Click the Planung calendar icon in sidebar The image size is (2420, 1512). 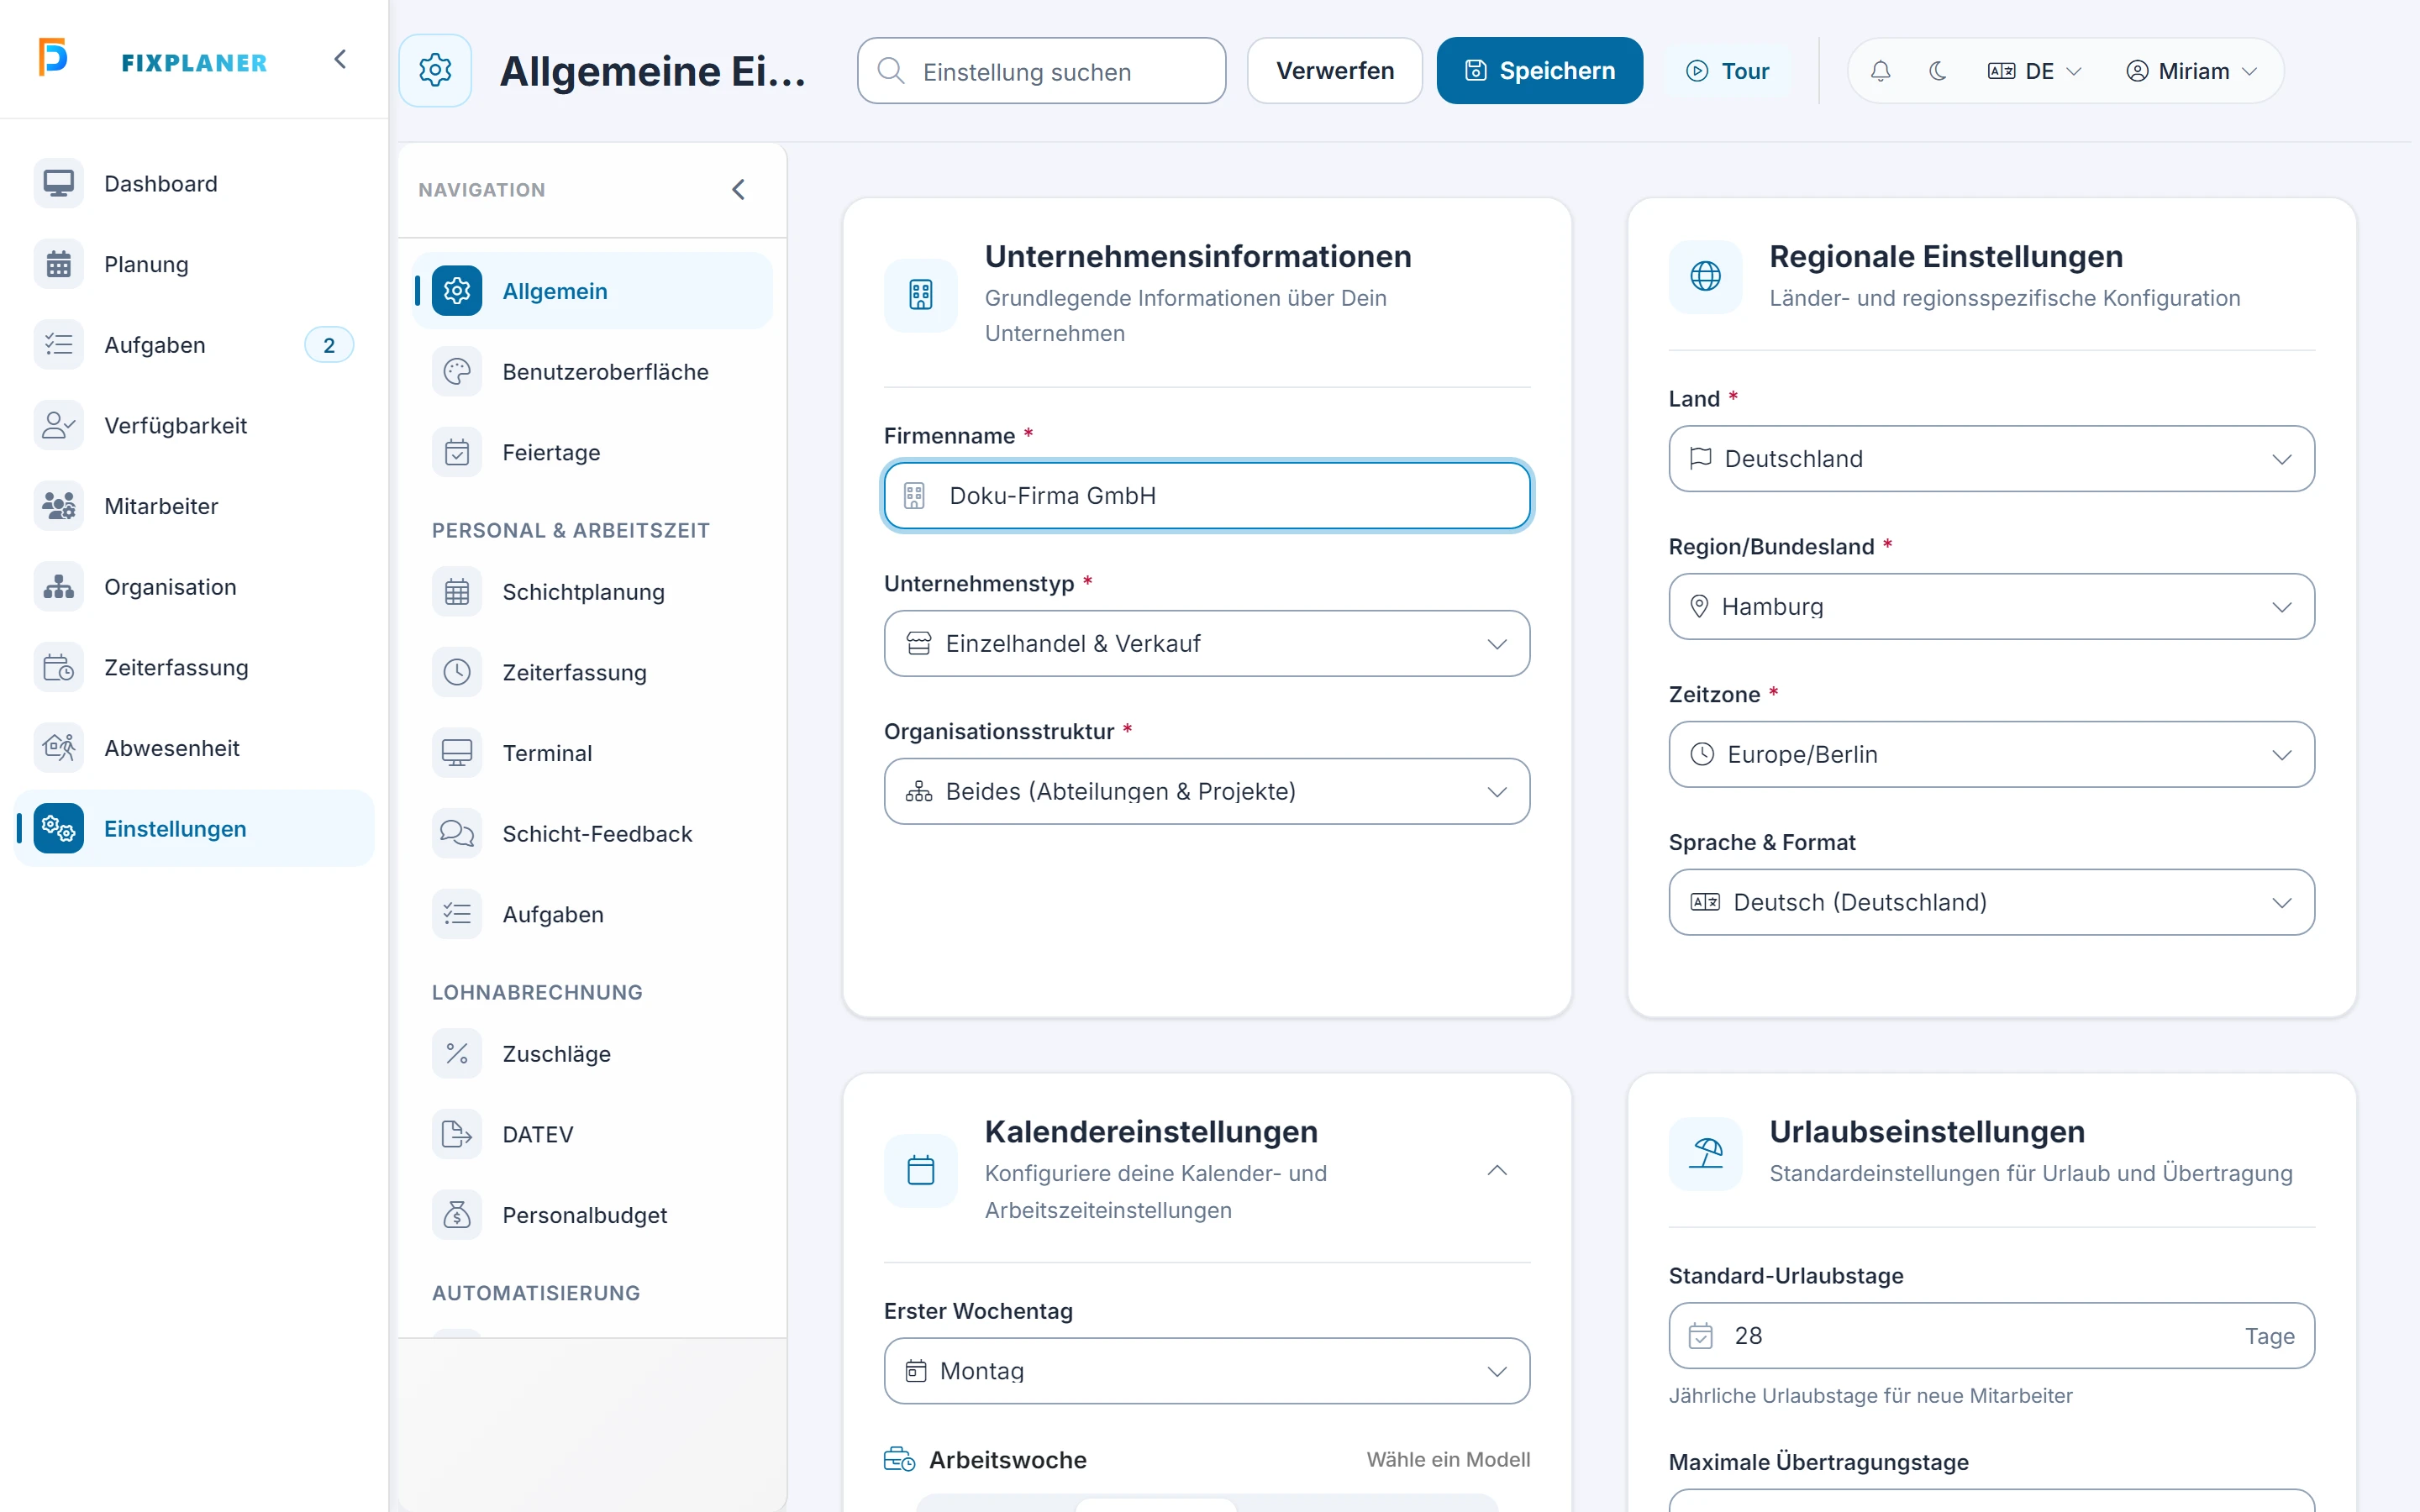point(59,264)
